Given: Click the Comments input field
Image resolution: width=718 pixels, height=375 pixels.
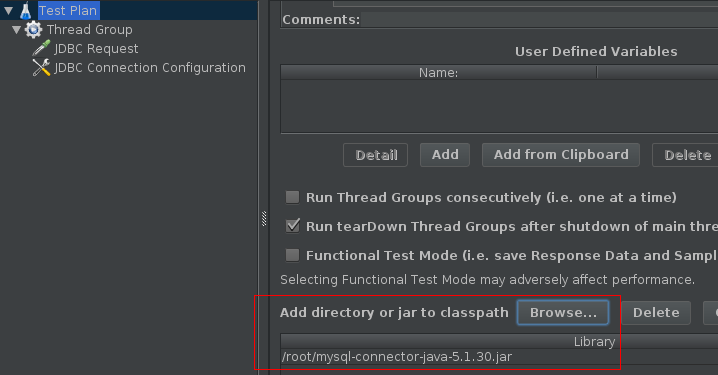Looking at the screenshot, I should [x=539, y=20].
